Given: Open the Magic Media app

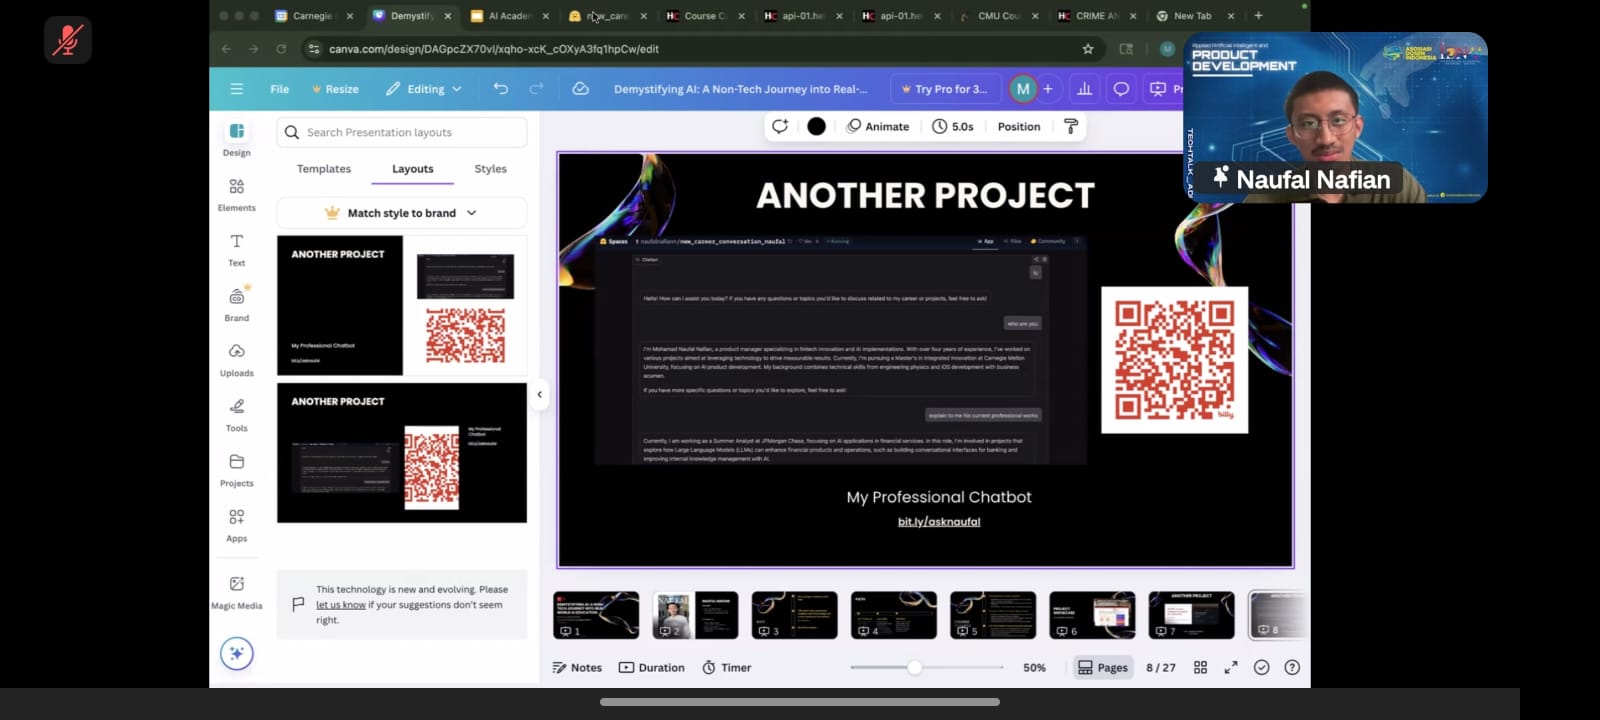Looking at the screenshot, I should (x=237, y=592).
